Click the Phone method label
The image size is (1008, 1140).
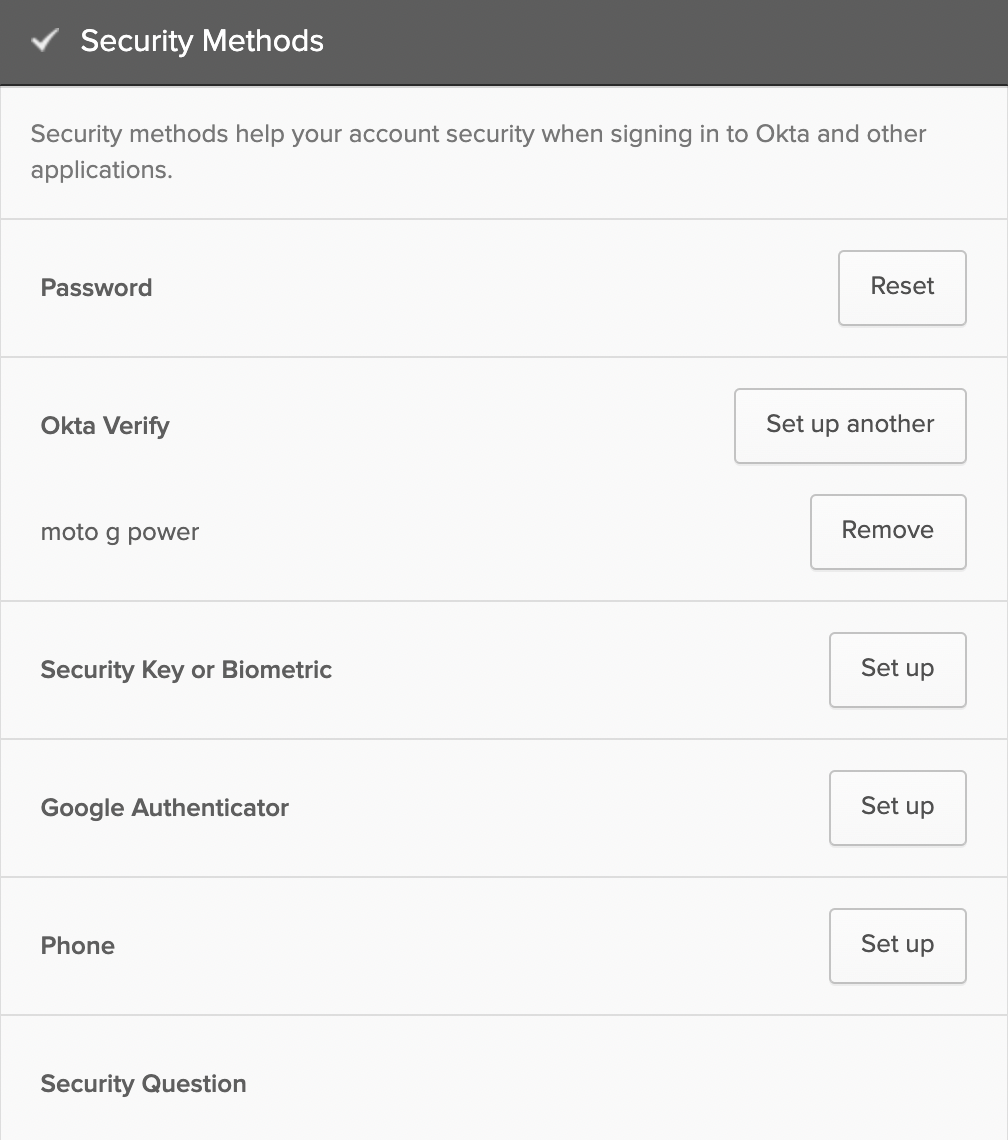78,946
